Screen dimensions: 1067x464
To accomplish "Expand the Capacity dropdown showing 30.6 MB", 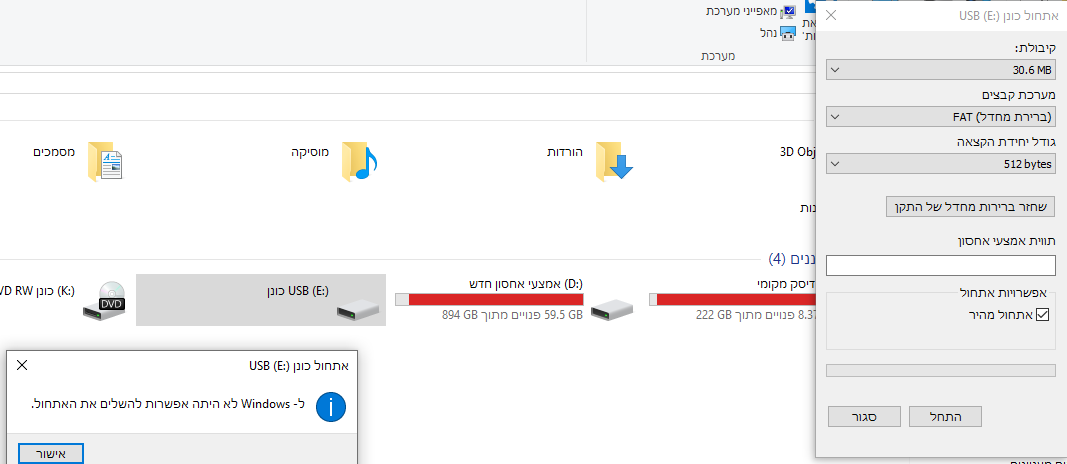I will (941, 70).
